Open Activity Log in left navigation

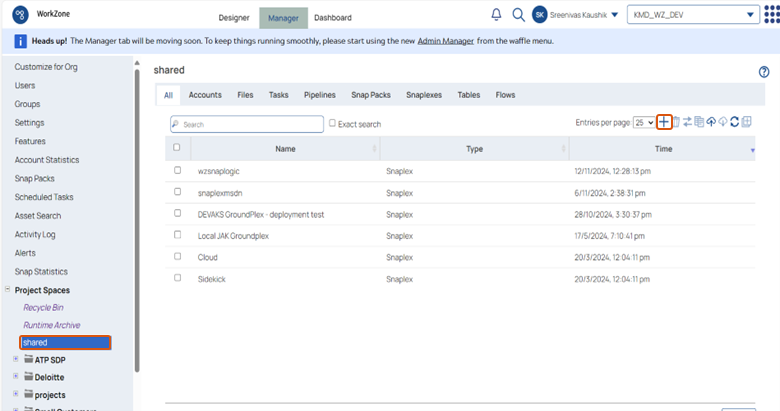pyautogui.click(x=35, y=234)
